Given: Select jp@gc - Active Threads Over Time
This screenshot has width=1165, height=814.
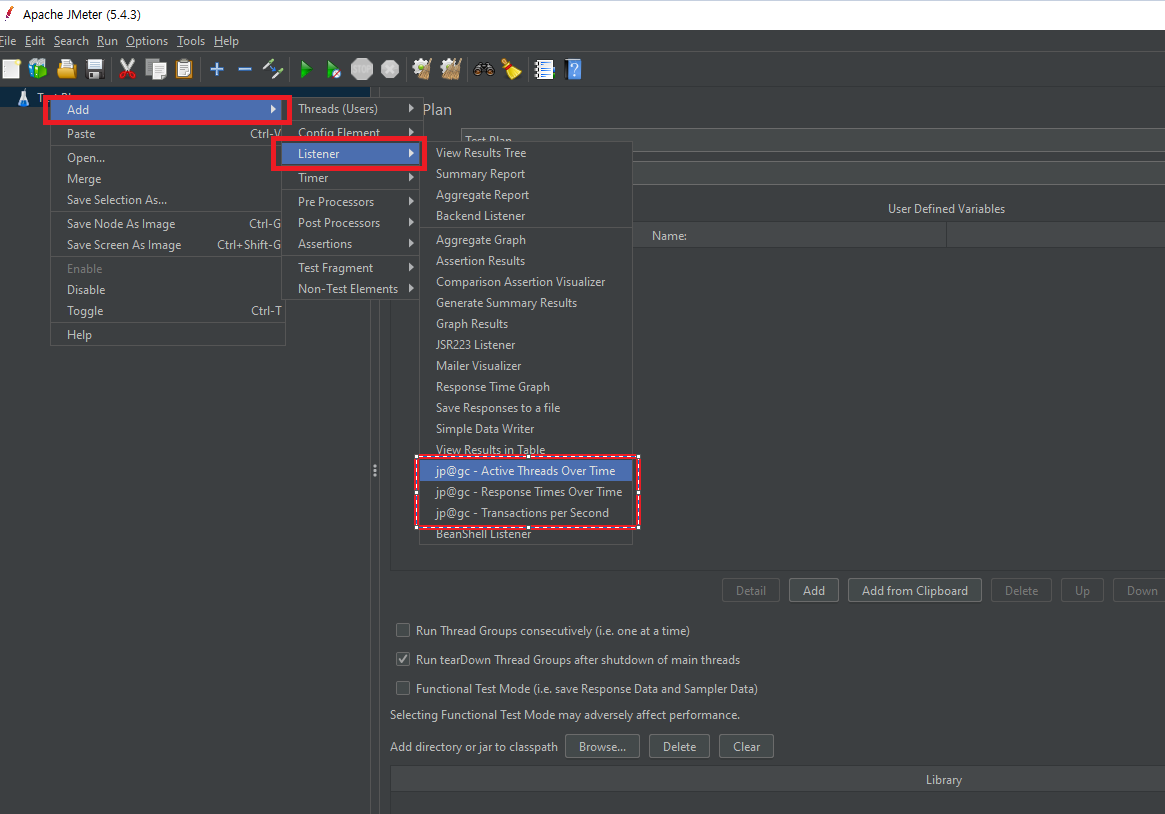Looking at the screenshot, I should [526, 470].
